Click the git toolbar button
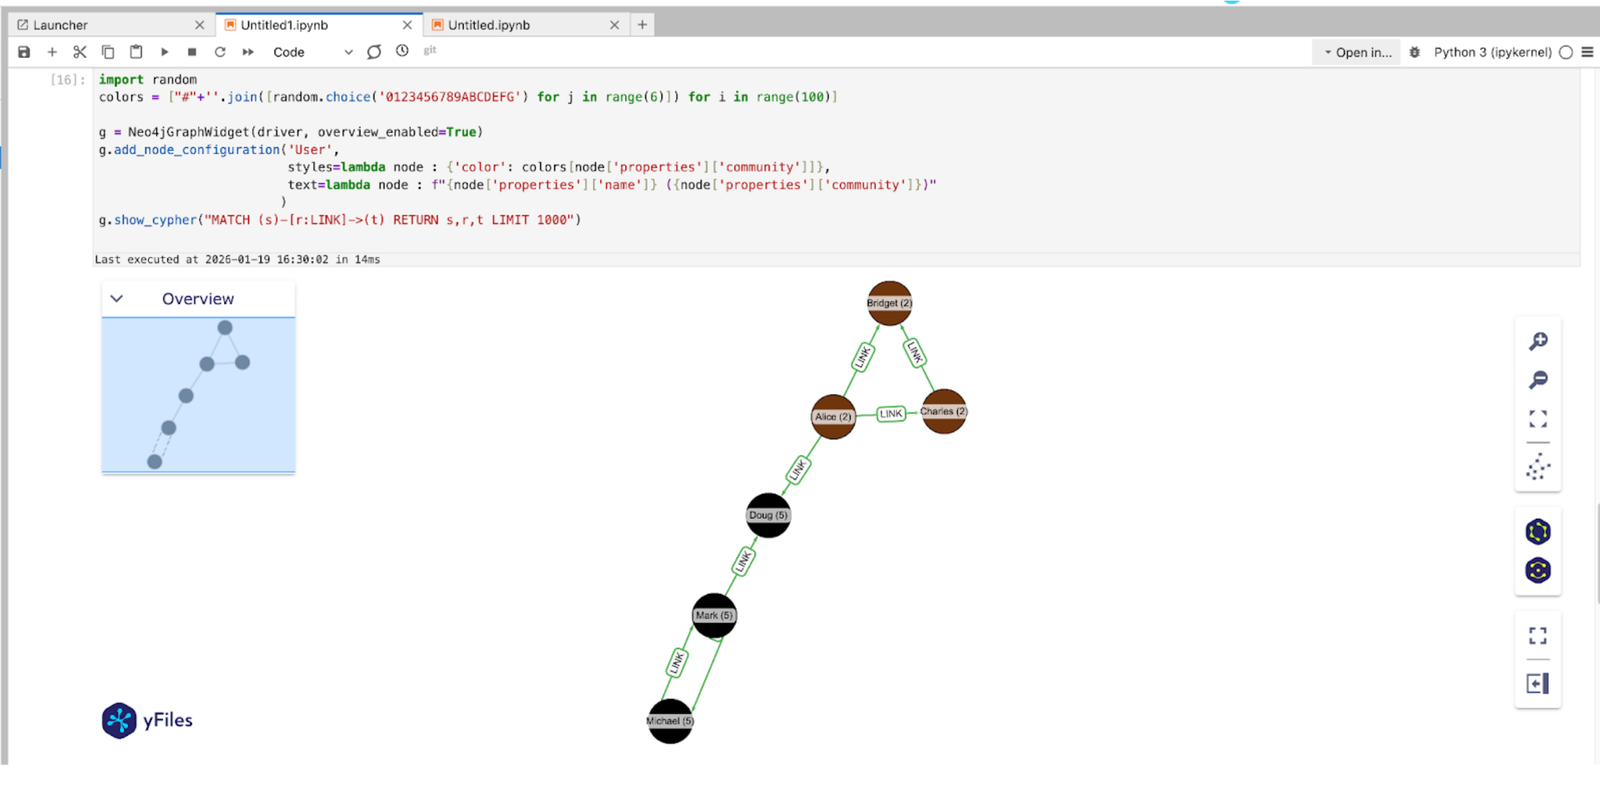 (430, 50)
